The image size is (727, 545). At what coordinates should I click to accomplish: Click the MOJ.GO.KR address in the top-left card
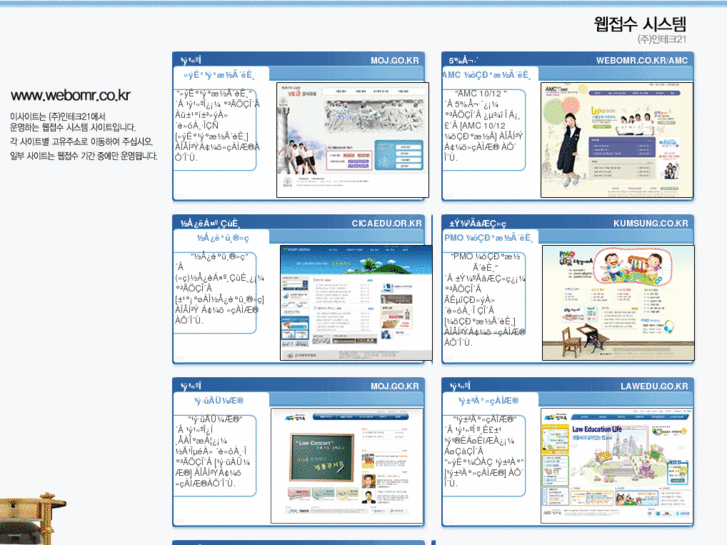(x=395, y=60)
